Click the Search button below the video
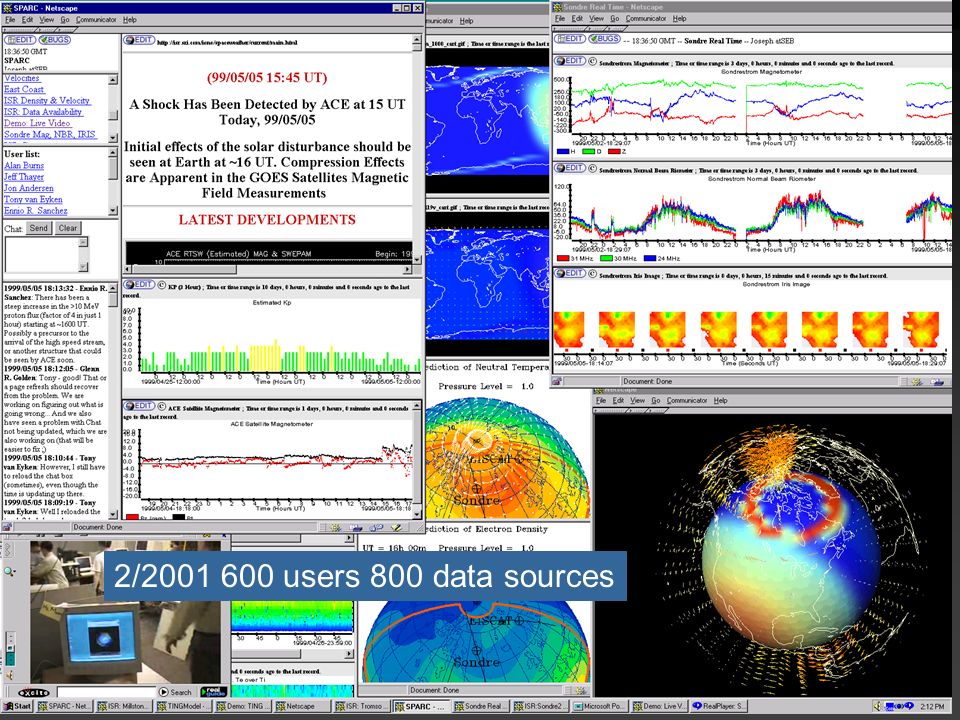 coord(176,692)
